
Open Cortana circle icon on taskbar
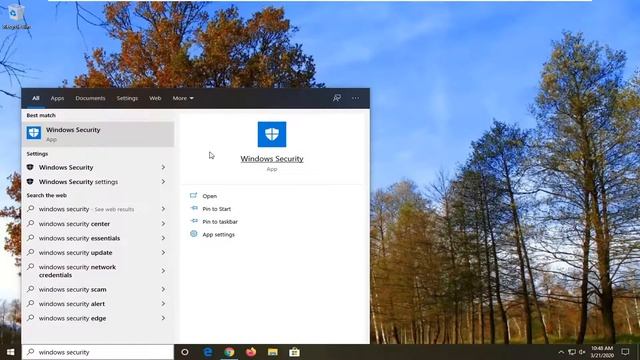185,352
